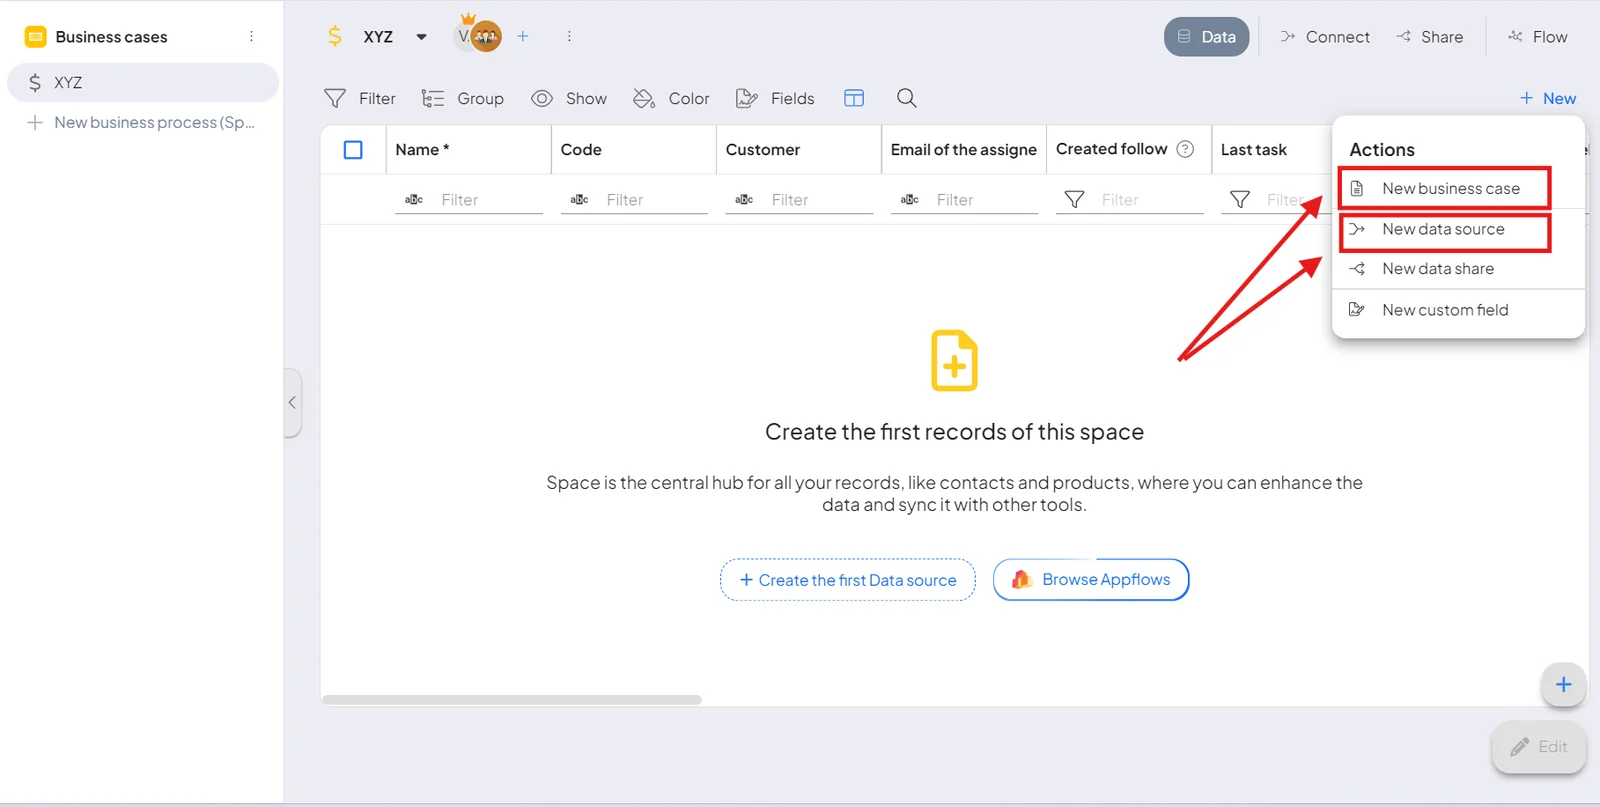Open the Business cases options menu
The height and width of the screenshot is (807, 1600).
pos(251,37)
